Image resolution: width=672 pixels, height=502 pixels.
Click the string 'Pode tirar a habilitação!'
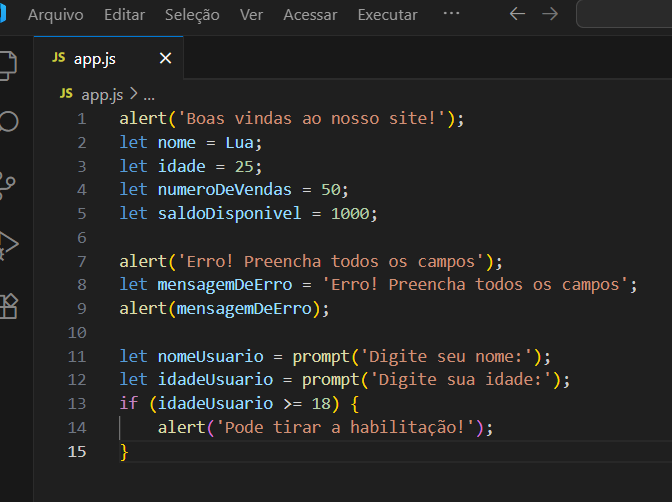point(345,428)
